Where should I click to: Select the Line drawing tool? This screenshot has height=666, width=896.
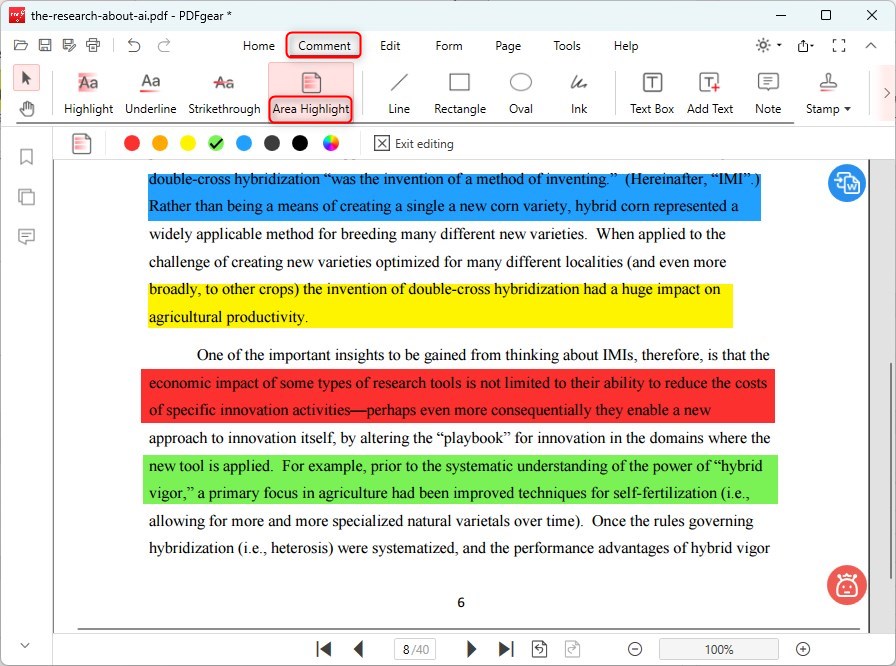point(399,93)
